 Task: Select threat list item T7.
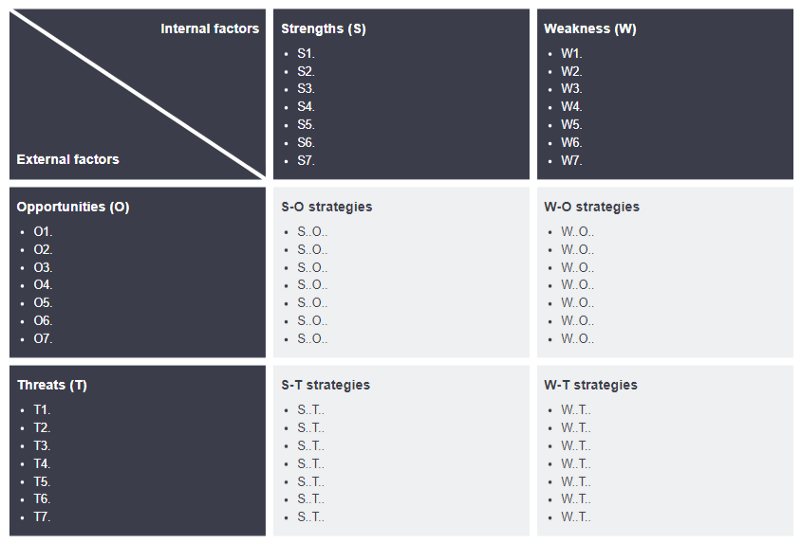click(x=42, y=517)
